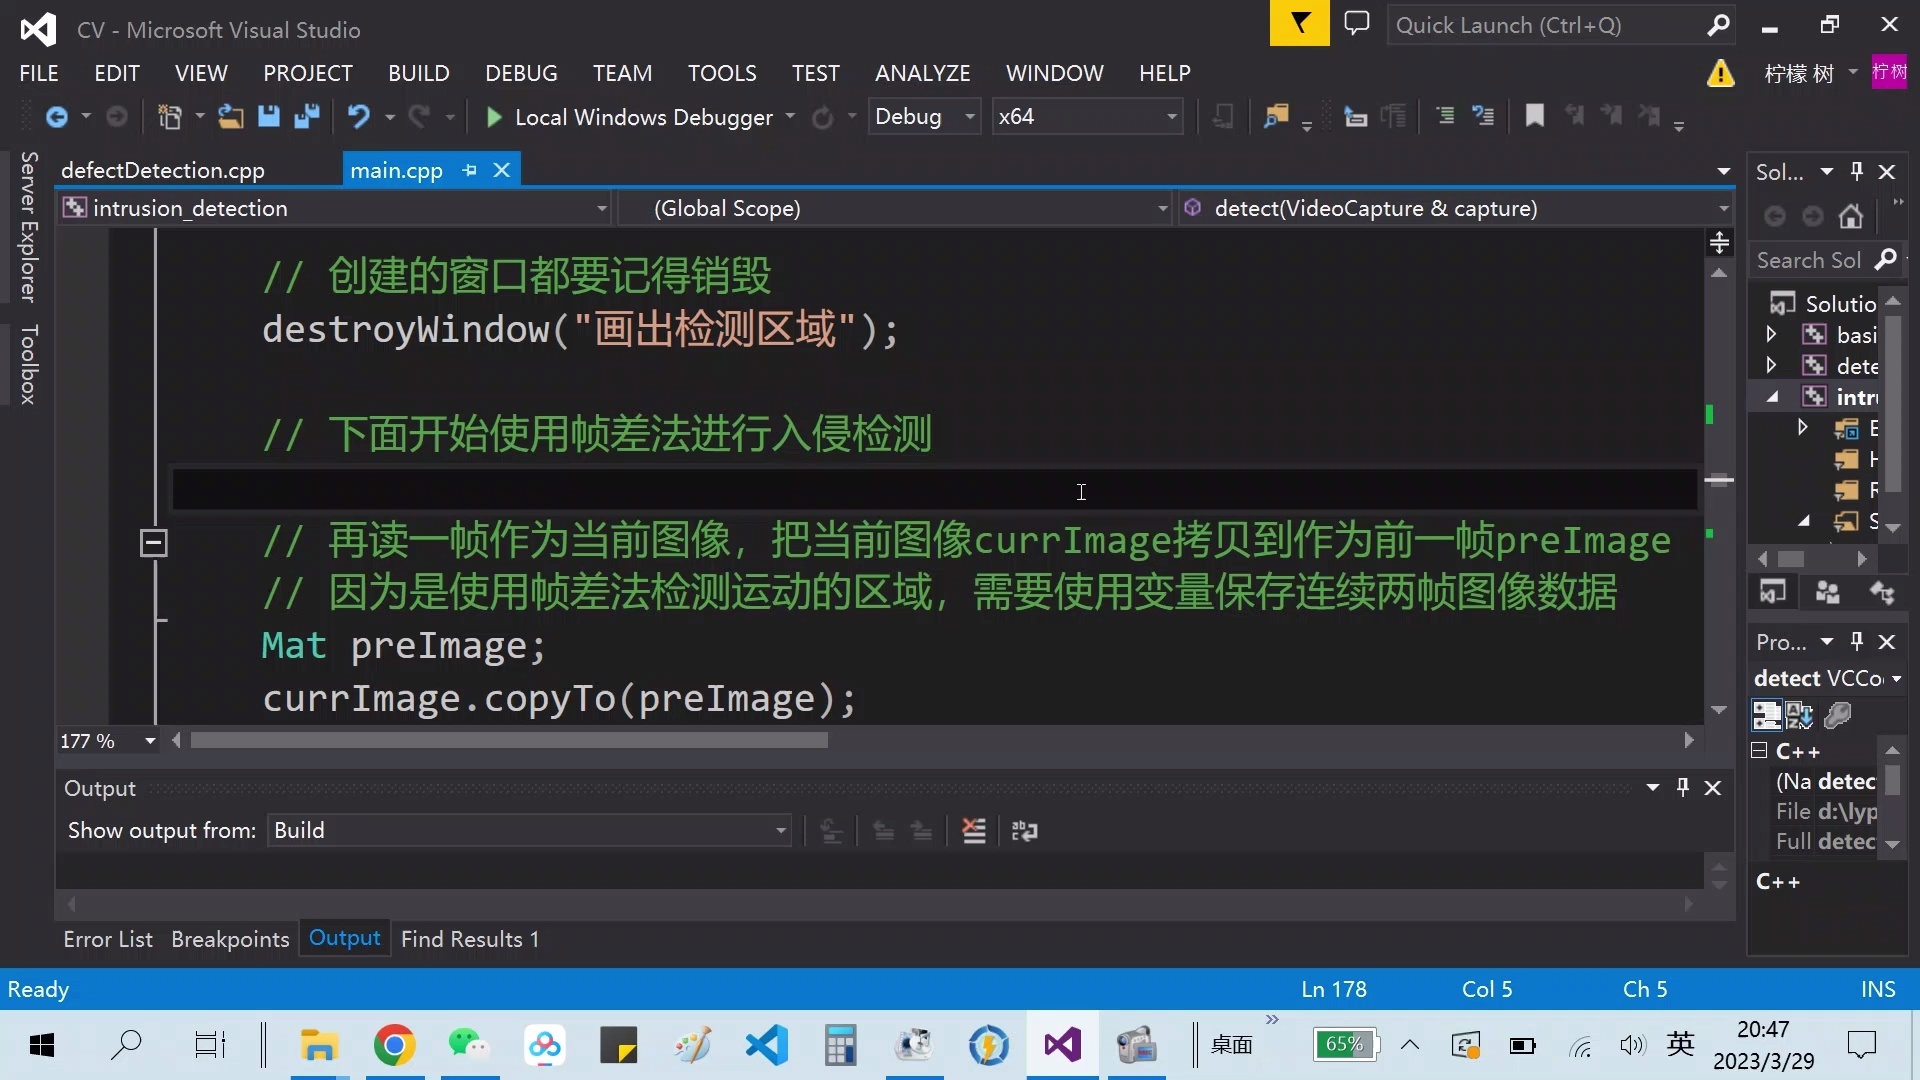Open WeChat from the taskbar
Viewport: 1920px width, 1080px height.
point(466,1044)
